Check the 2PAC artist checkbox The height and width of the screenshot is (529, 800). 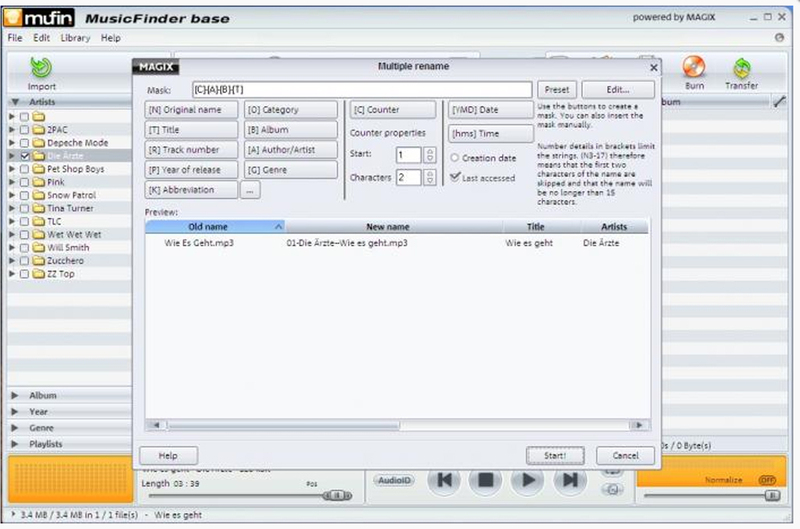pos(24,130)
